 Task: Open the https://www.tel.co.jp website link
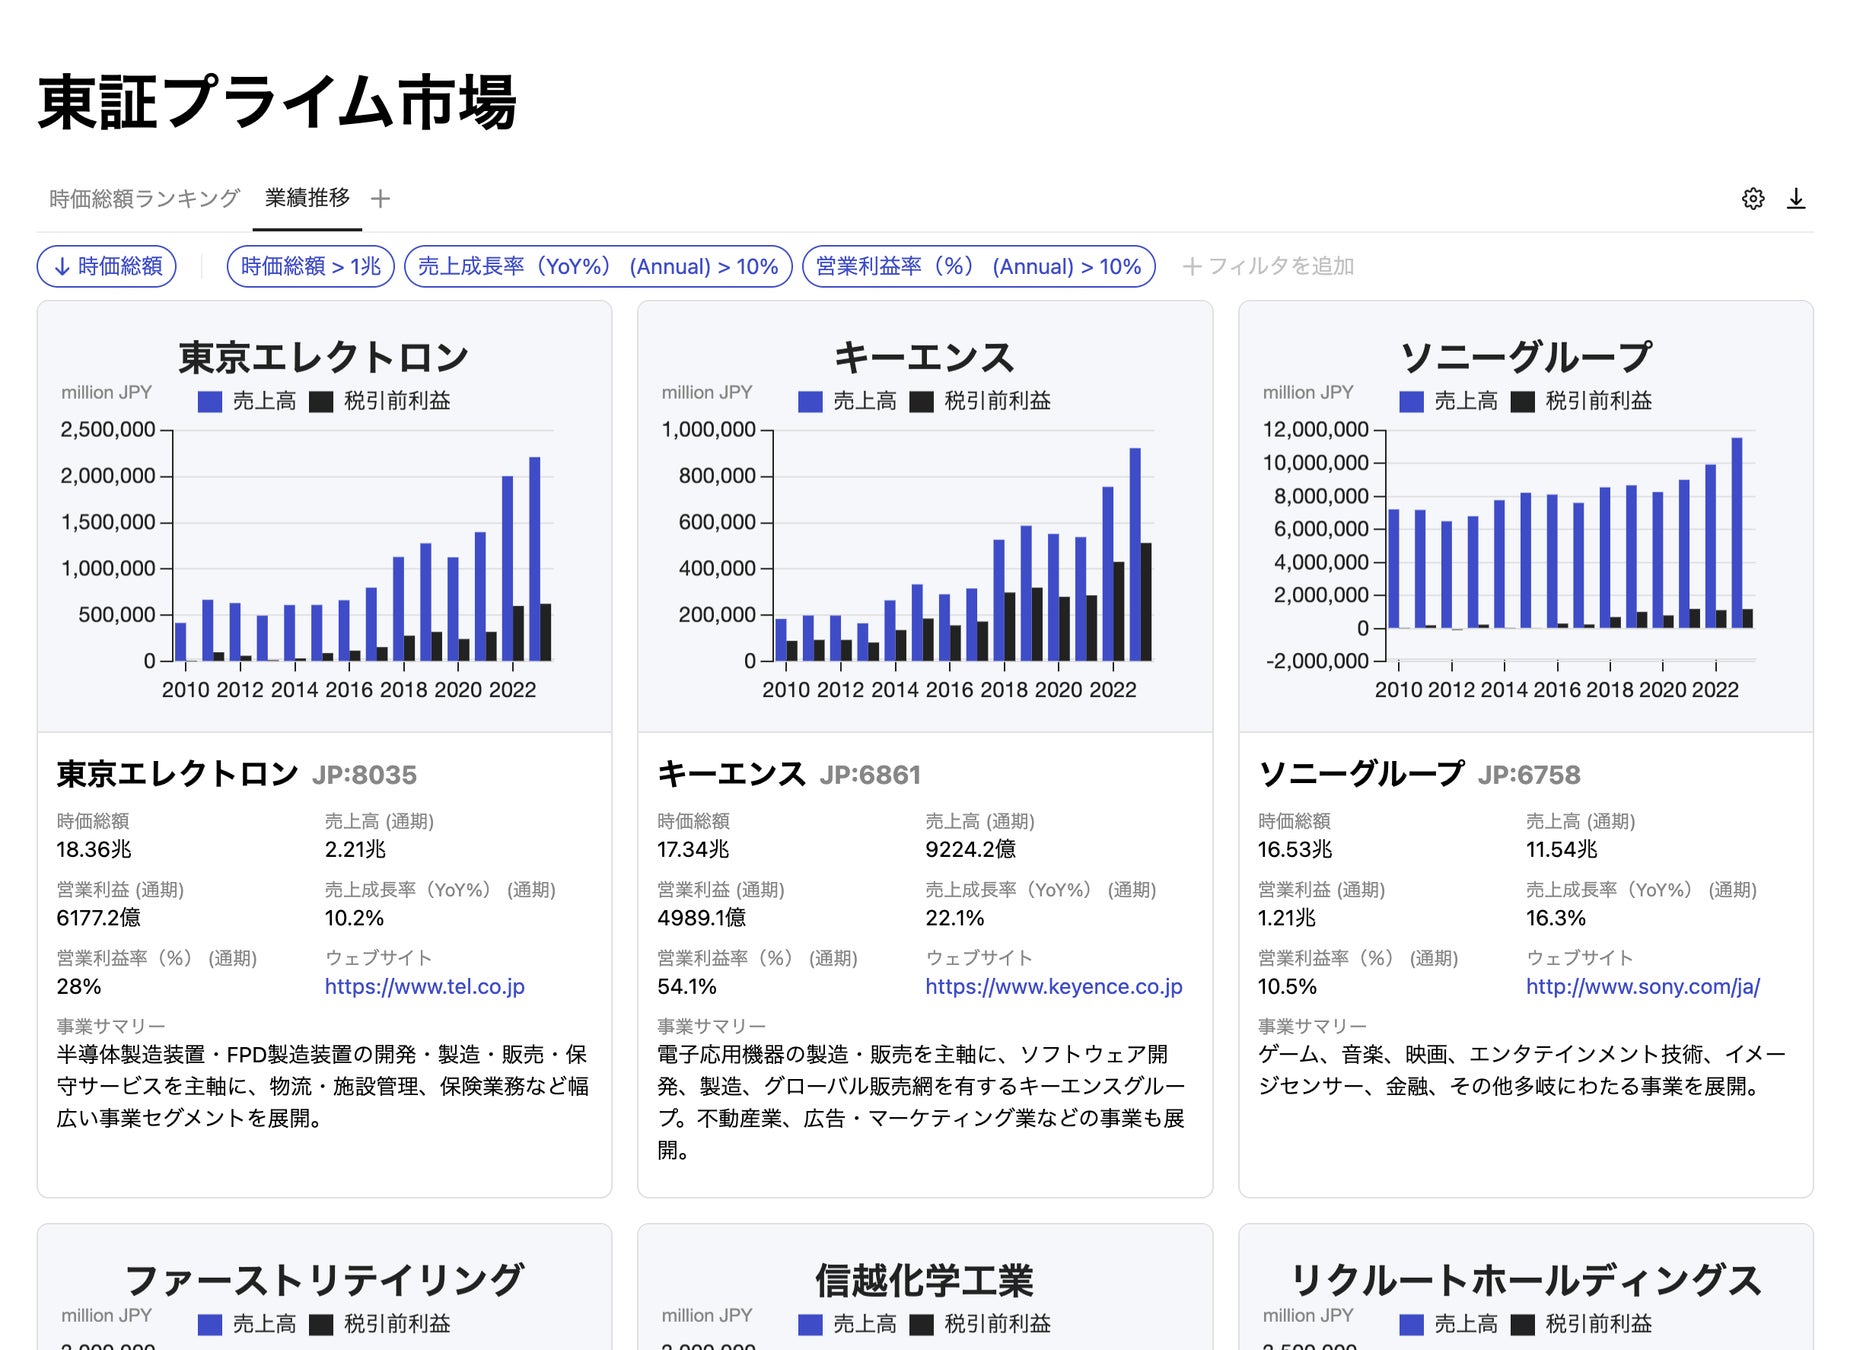[425, 986]
